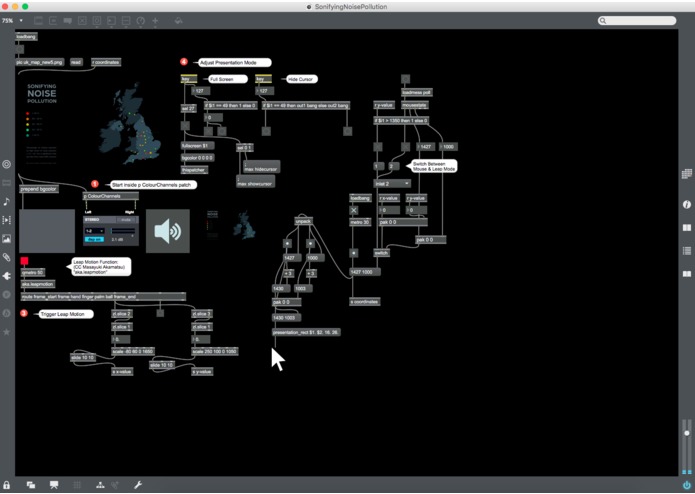Select the p ColourChannels object
This screenshot has width=695, height=494.
pyautogui.click(x=111, y=196)
